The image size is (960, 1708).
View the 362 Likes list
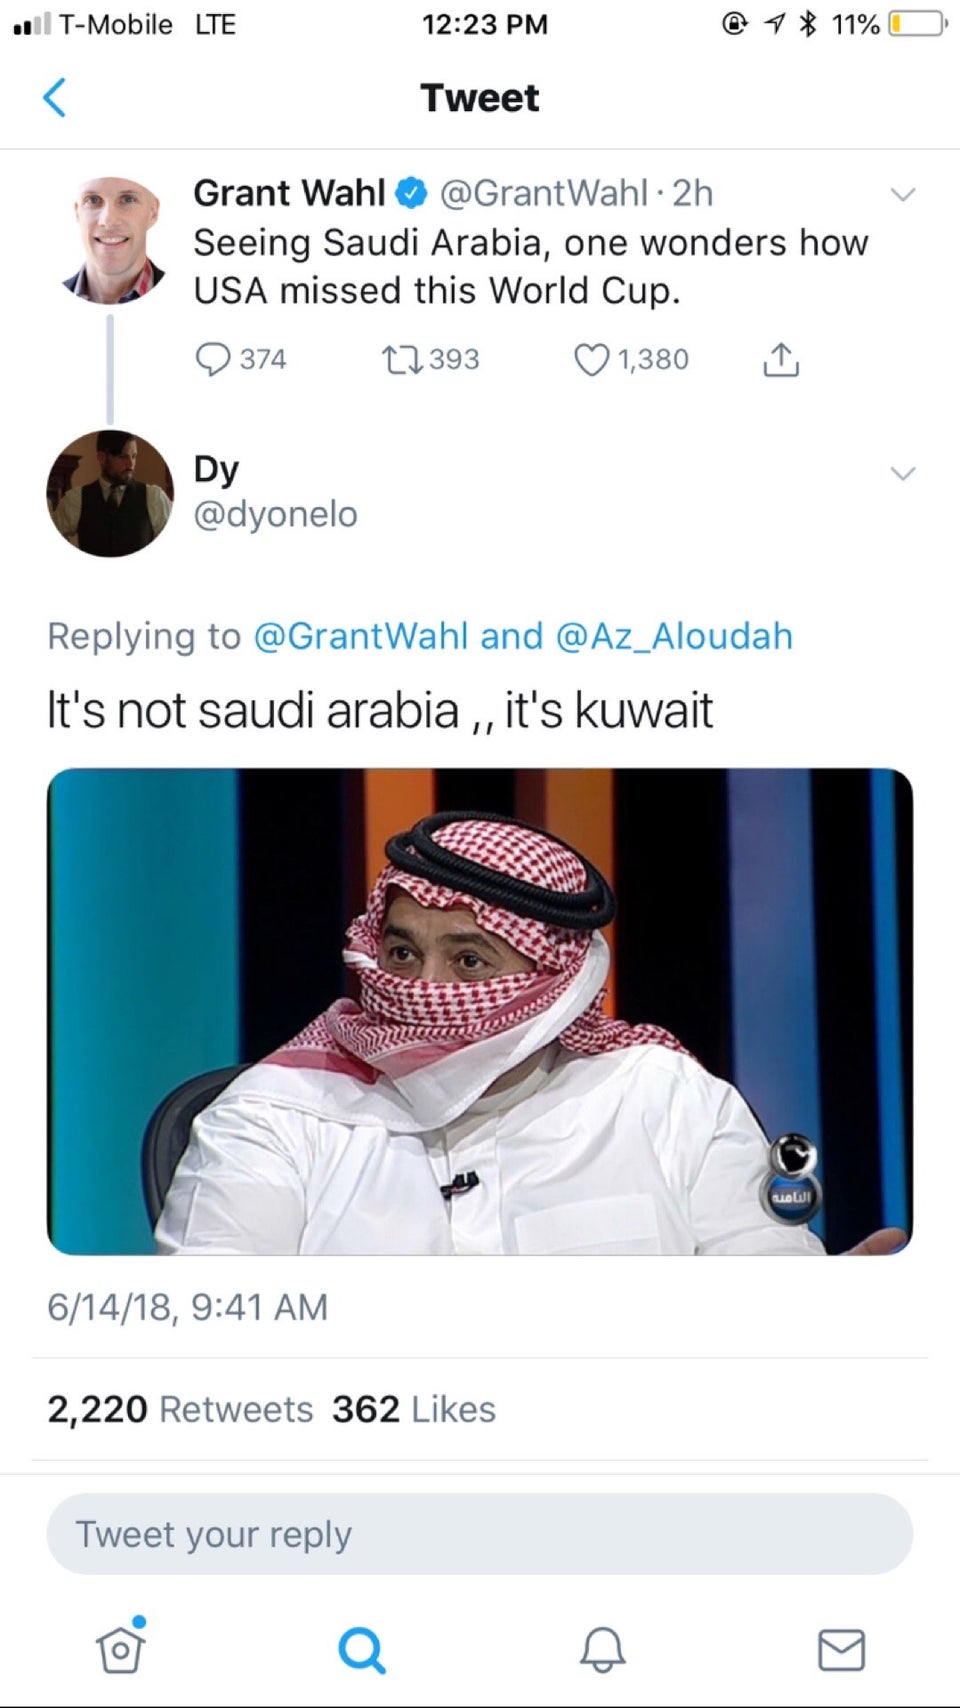(x=414, y=1409)
